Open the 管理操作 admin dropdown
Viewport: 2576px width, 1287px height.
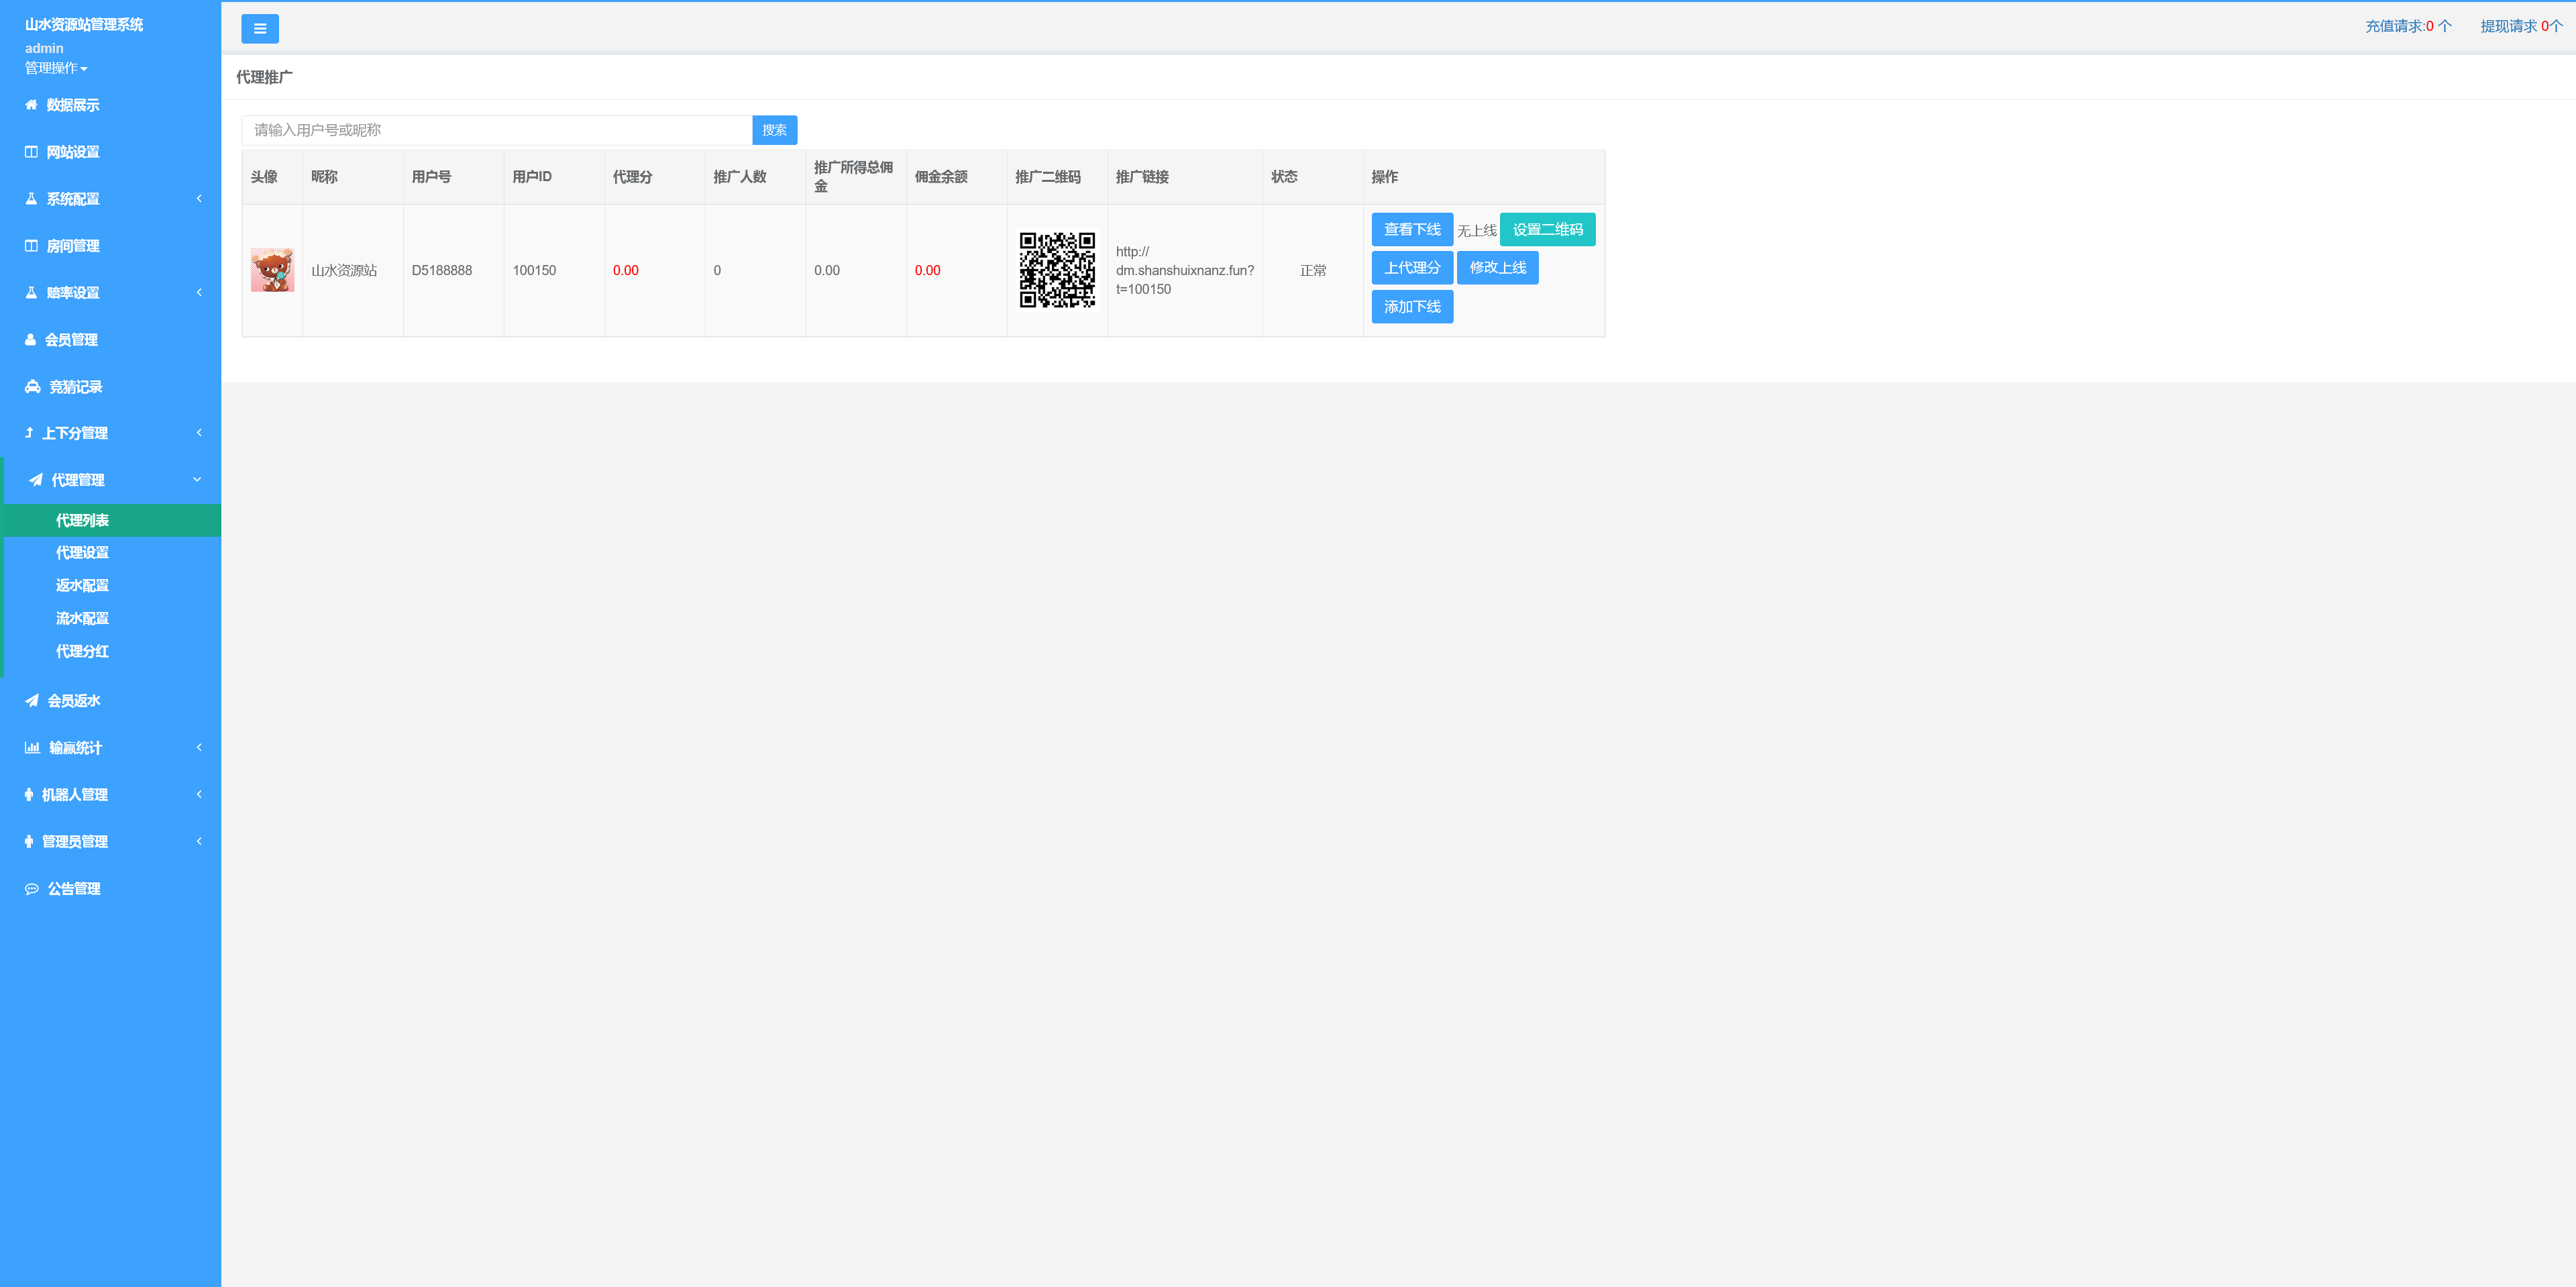(56, 68)
